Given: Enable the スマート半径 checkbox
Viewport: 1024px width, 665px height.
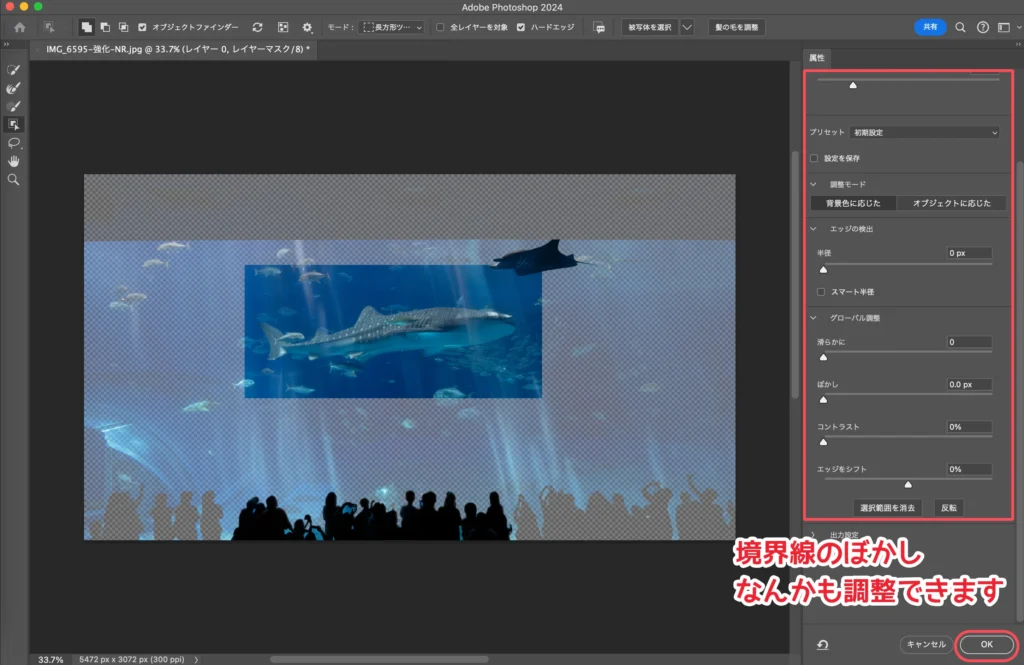Looking at the screenshot, I should (821, 292).
